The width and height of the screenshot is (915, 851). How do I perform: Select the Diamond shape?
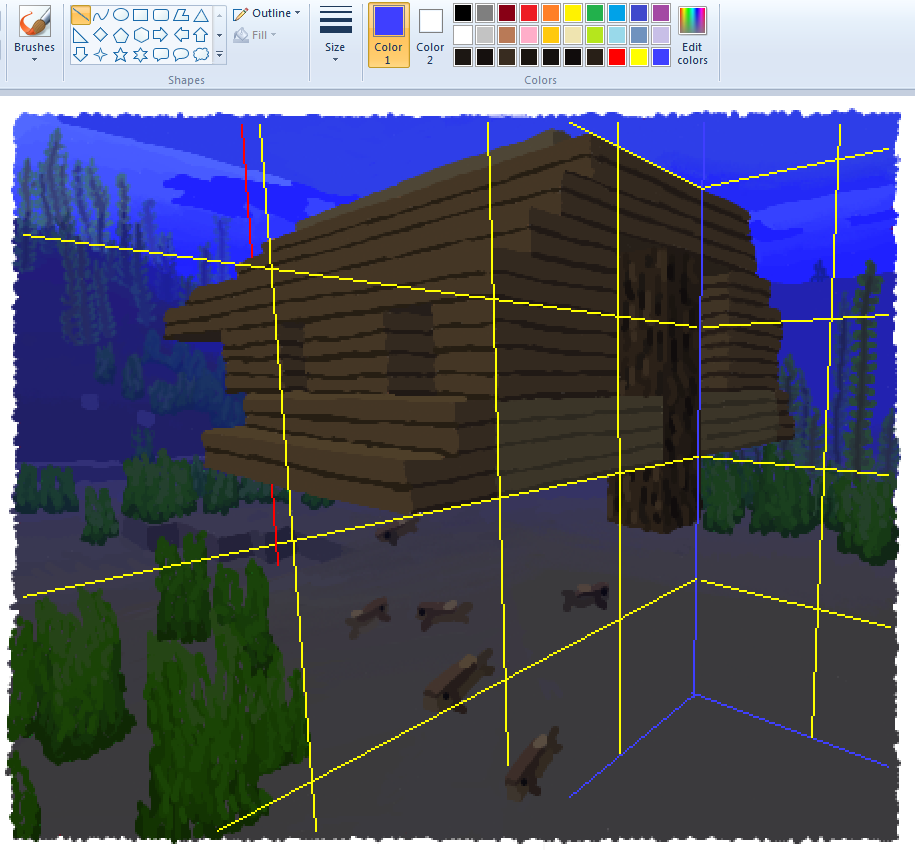point(100,35)
